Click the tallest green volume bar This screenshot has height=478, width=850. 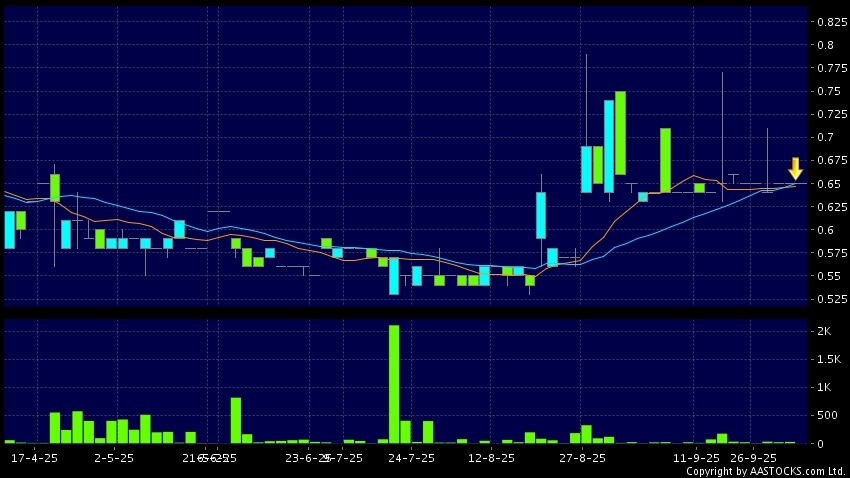[x=394, y=383]
